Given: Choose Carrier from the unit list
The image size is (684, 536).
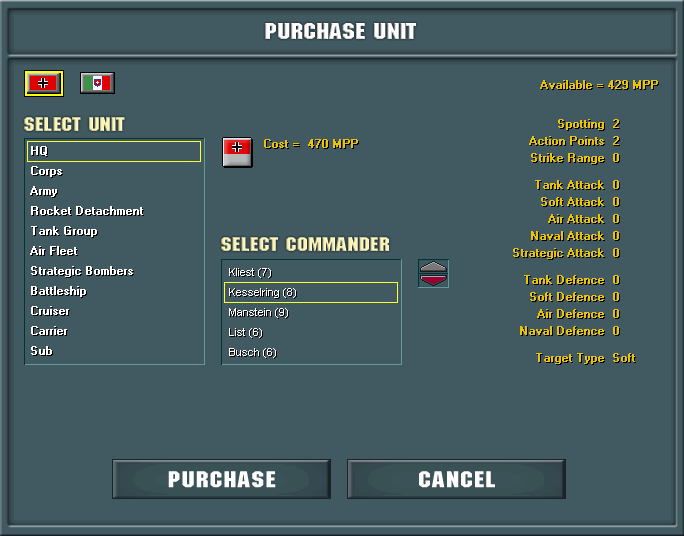Looking at the screenshot, I should click(49, 331).
